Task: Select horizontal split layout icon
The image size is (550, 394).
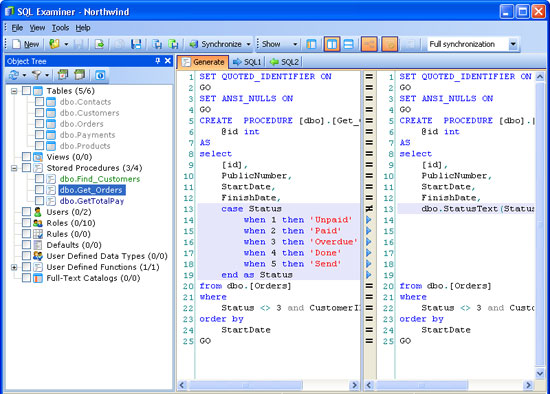Action: coord(348,44)
